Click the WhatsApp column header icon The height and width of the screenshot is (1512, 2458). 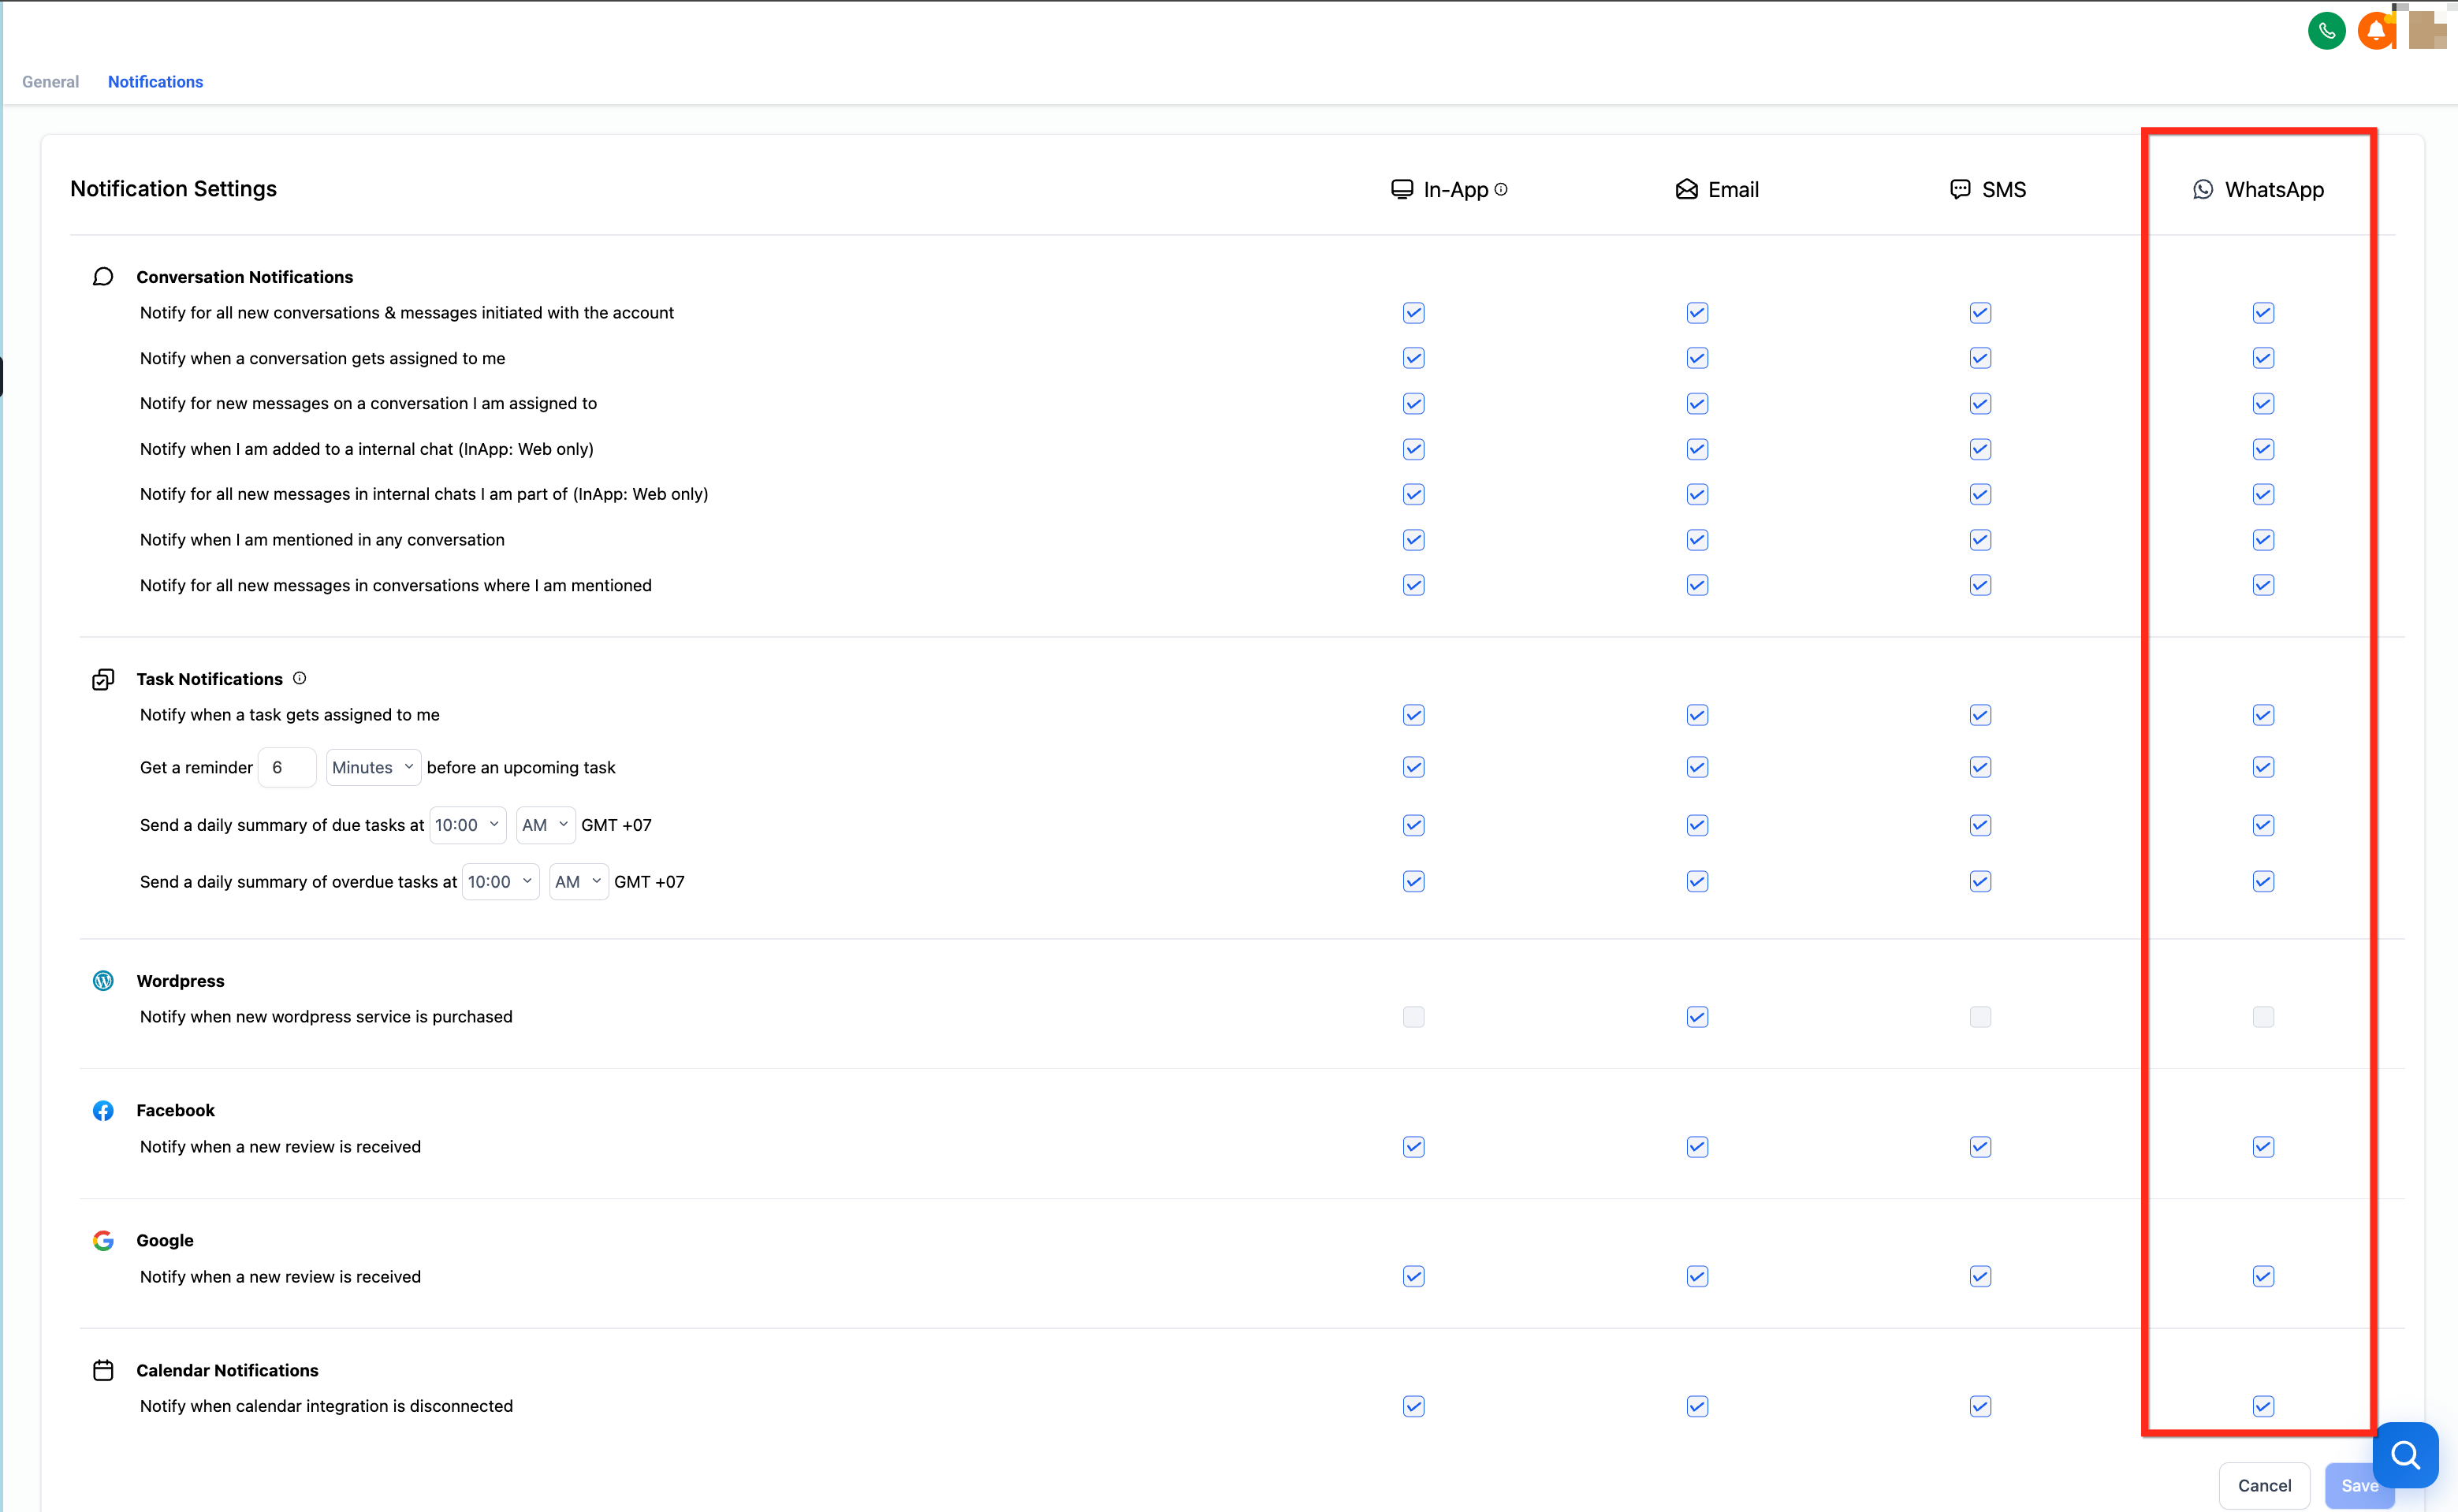click(2203, 190)
